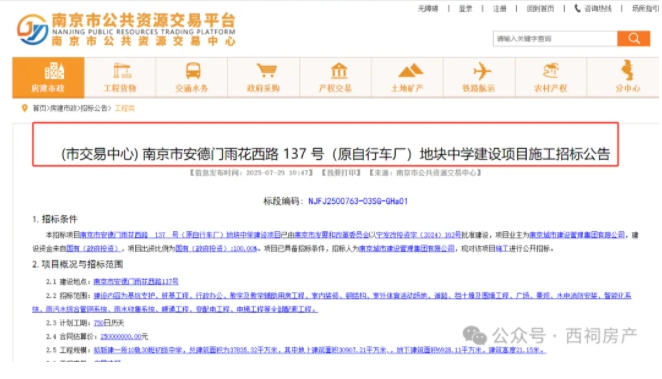Click the orange magnifier search button
Viewport: 662px width, 379px height.
point(633,38)
